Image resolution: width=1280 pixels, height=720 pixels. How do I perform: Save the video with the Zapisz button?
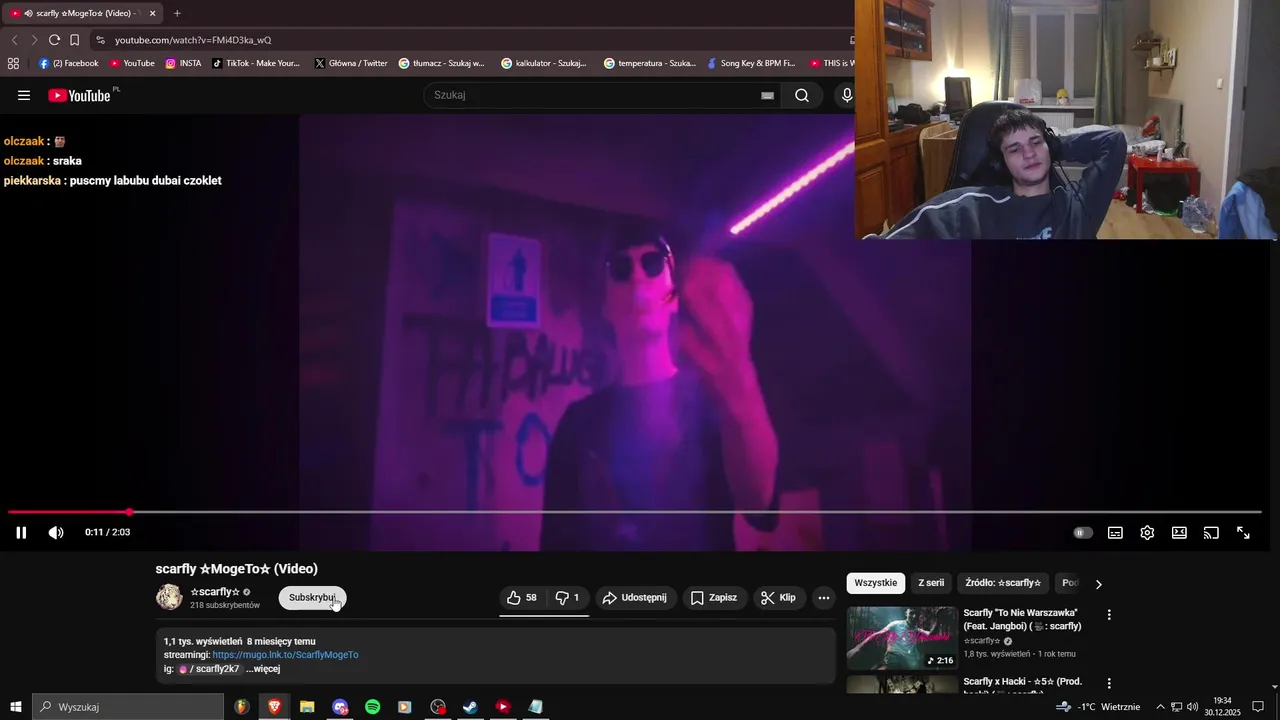(714, 597)
